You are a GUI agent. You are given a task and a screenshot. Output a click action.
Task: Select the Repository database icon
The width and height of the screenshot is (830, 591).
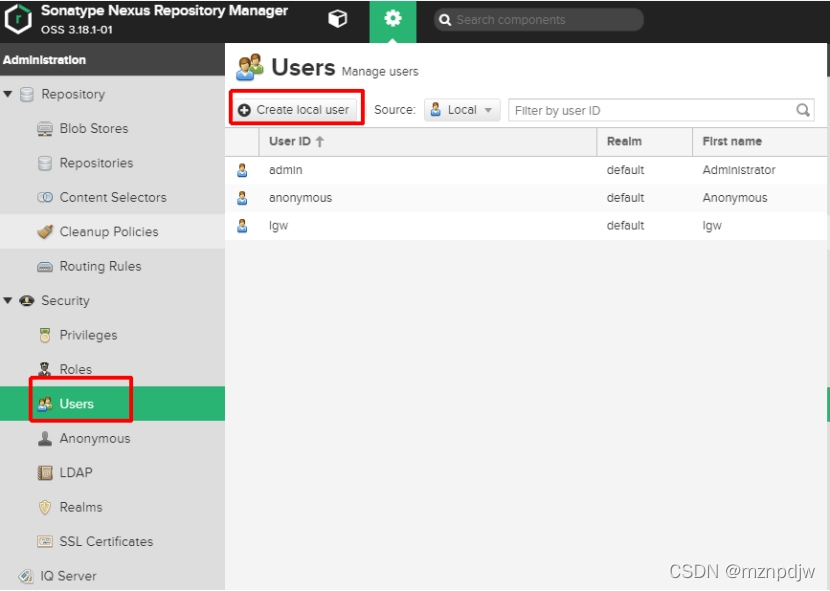[x=27, y=94]
